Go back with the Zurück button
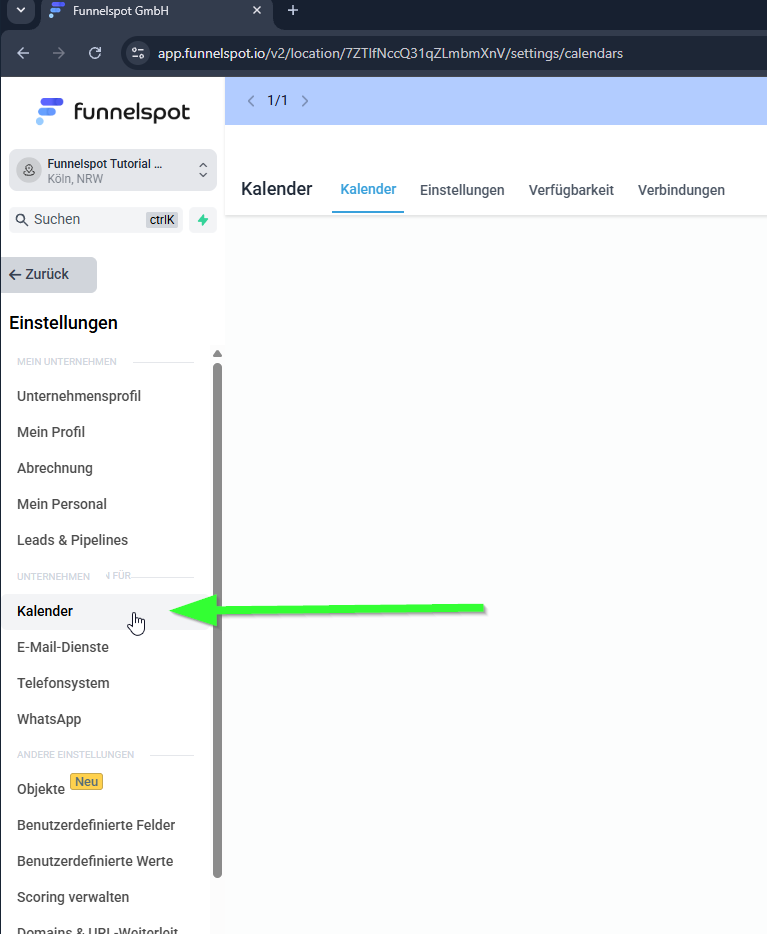 coord(49,275)
